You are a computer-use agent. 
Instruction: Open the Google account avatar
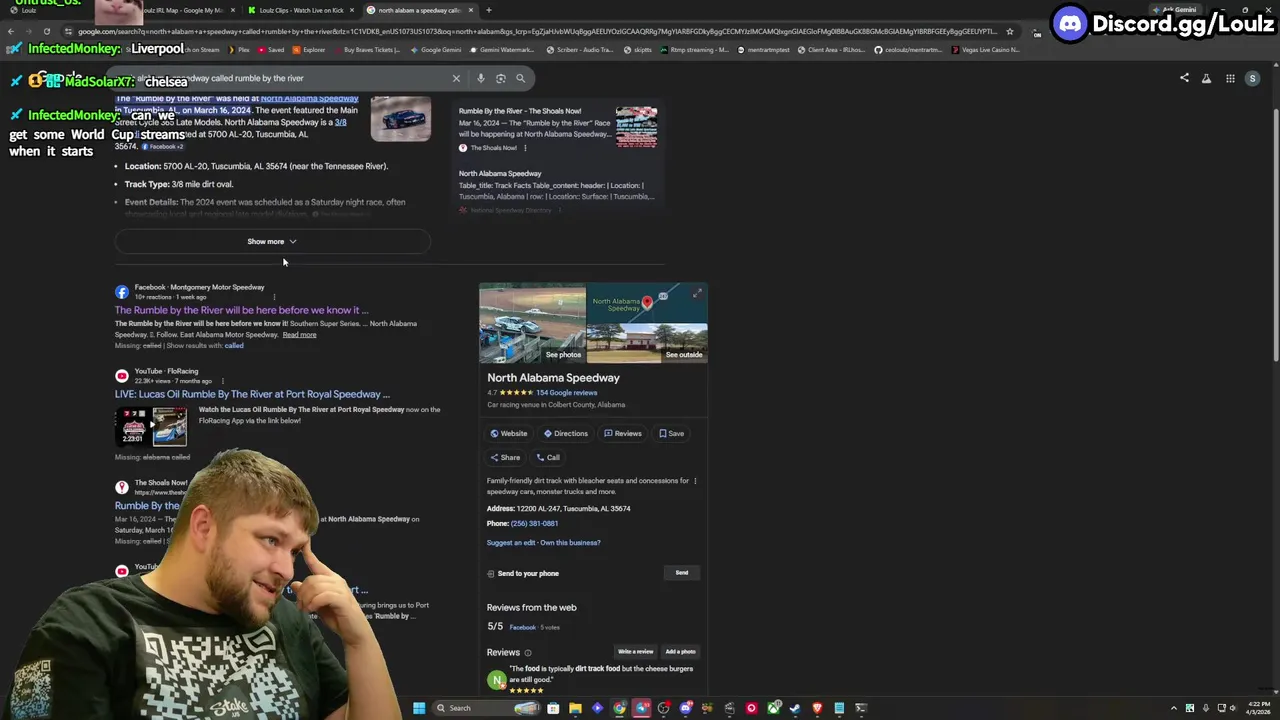point(1252,78)
